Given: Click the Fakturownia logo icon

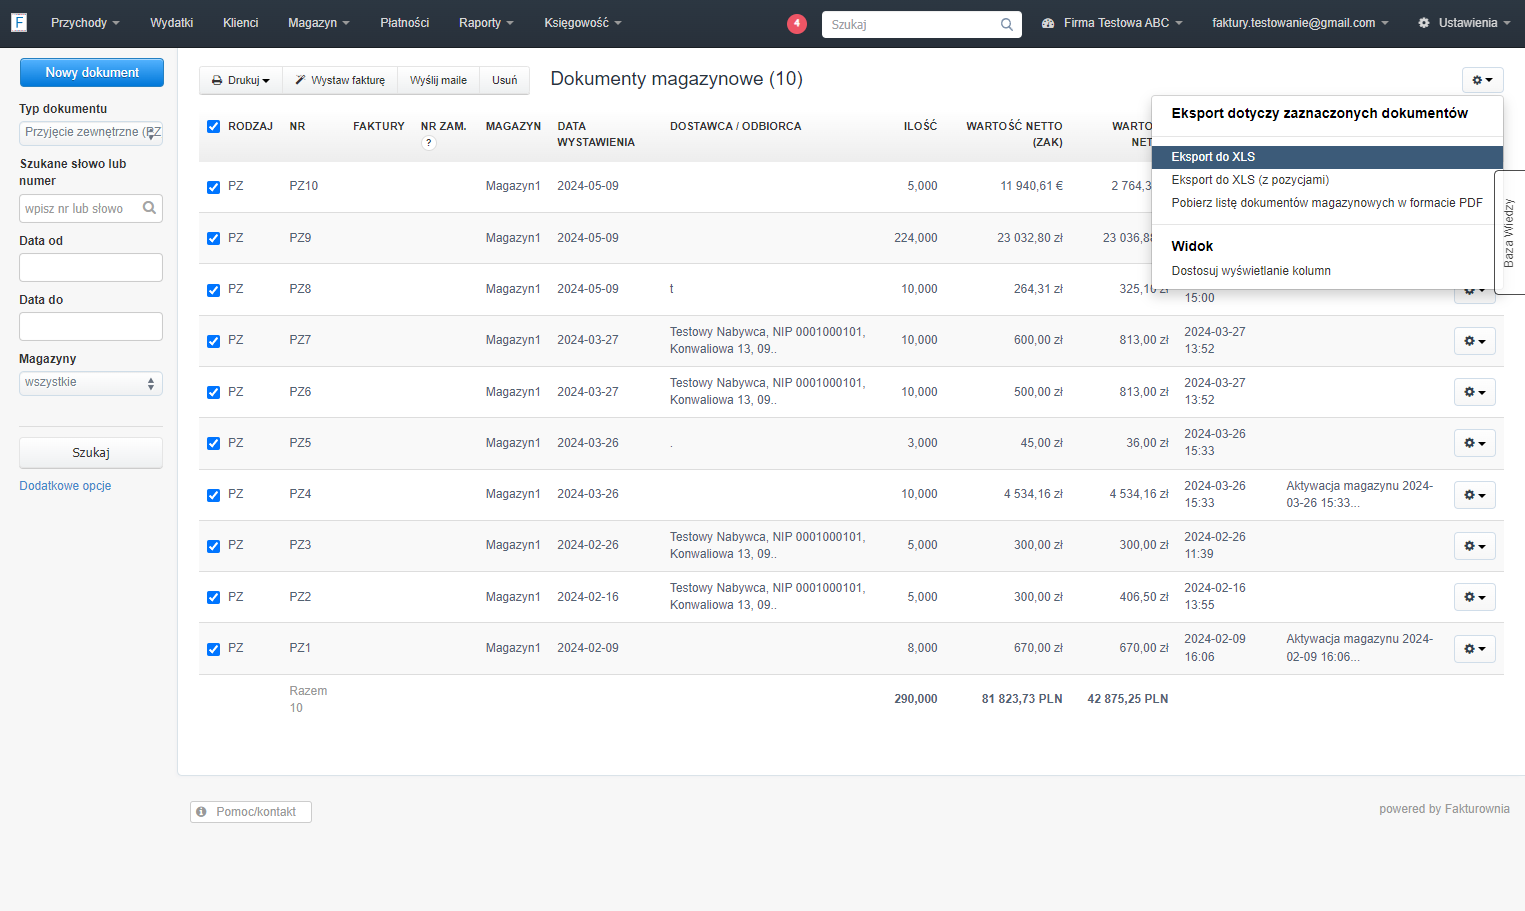Looking at the screenshot, I should [x=18, y=22].
